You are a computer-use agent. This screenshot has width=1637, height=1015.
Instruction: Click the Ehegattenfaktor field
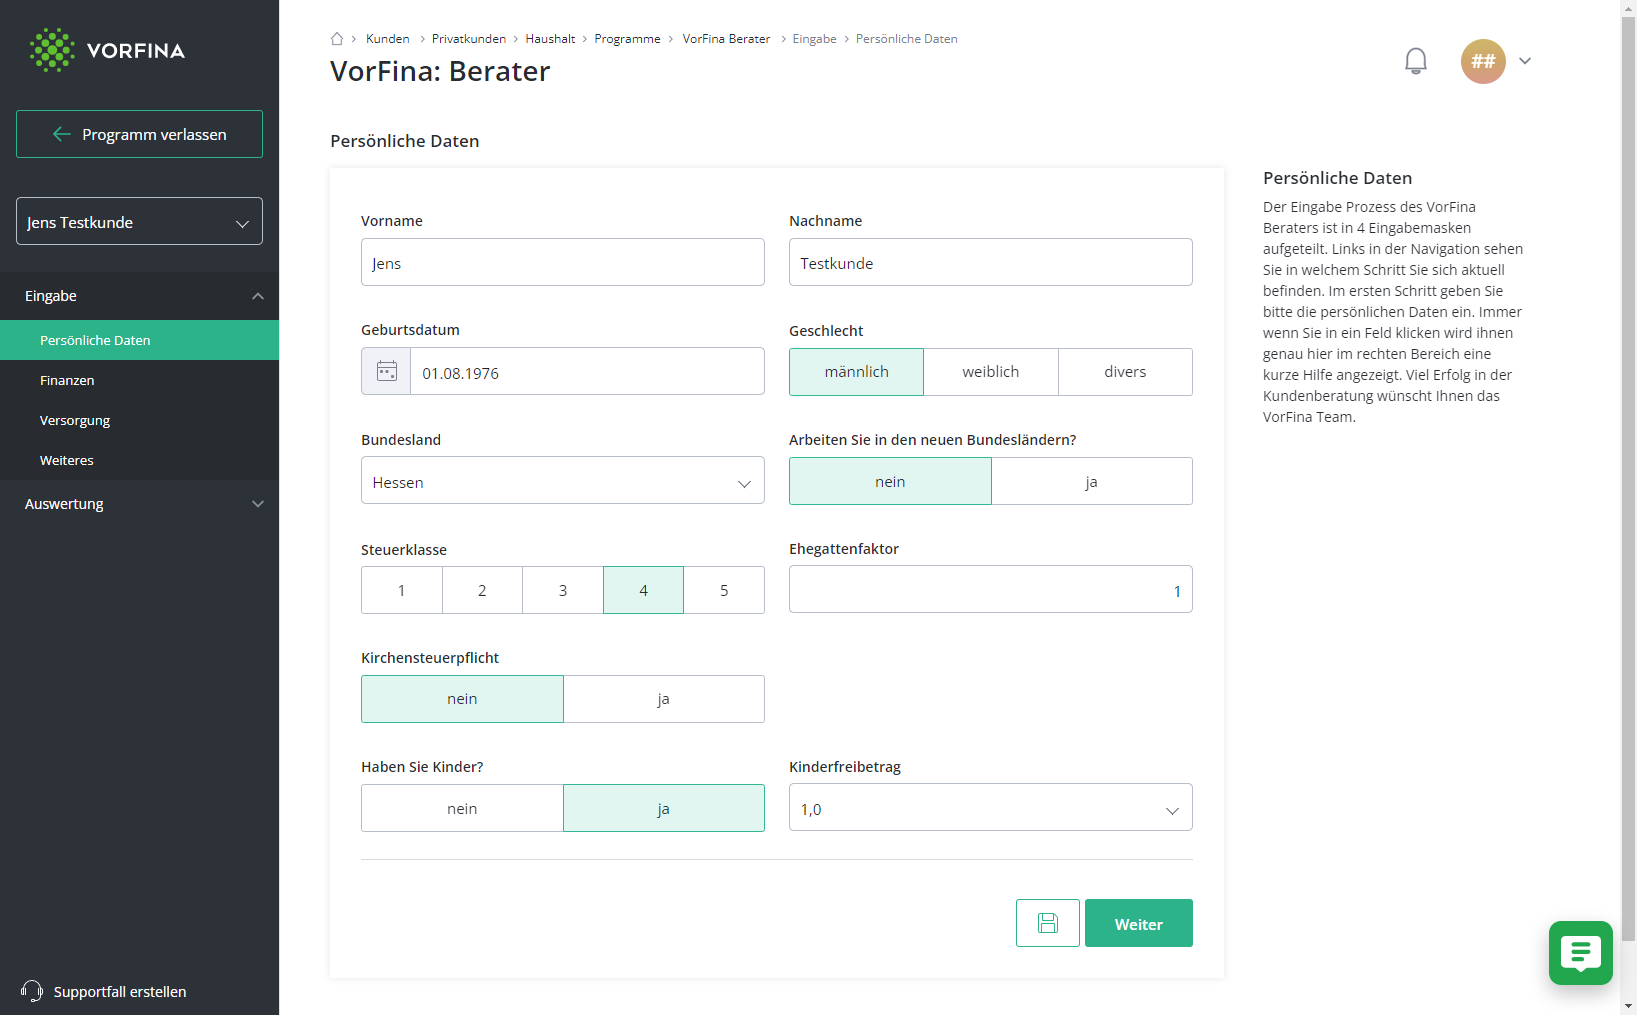991,589
